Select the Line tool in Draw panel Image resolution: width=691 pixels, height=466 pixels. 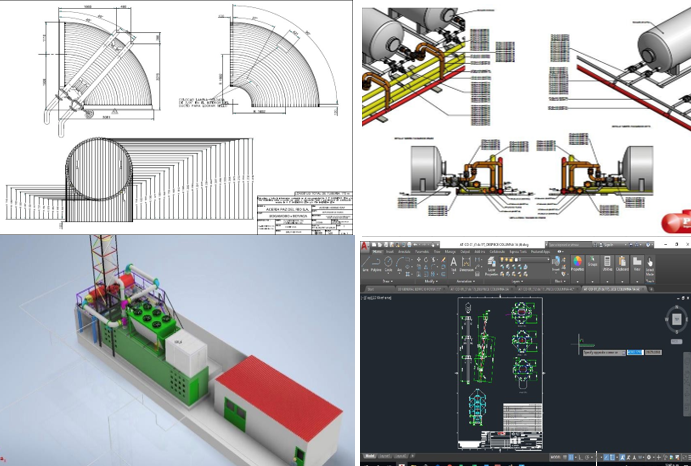[x=366, y=266]
